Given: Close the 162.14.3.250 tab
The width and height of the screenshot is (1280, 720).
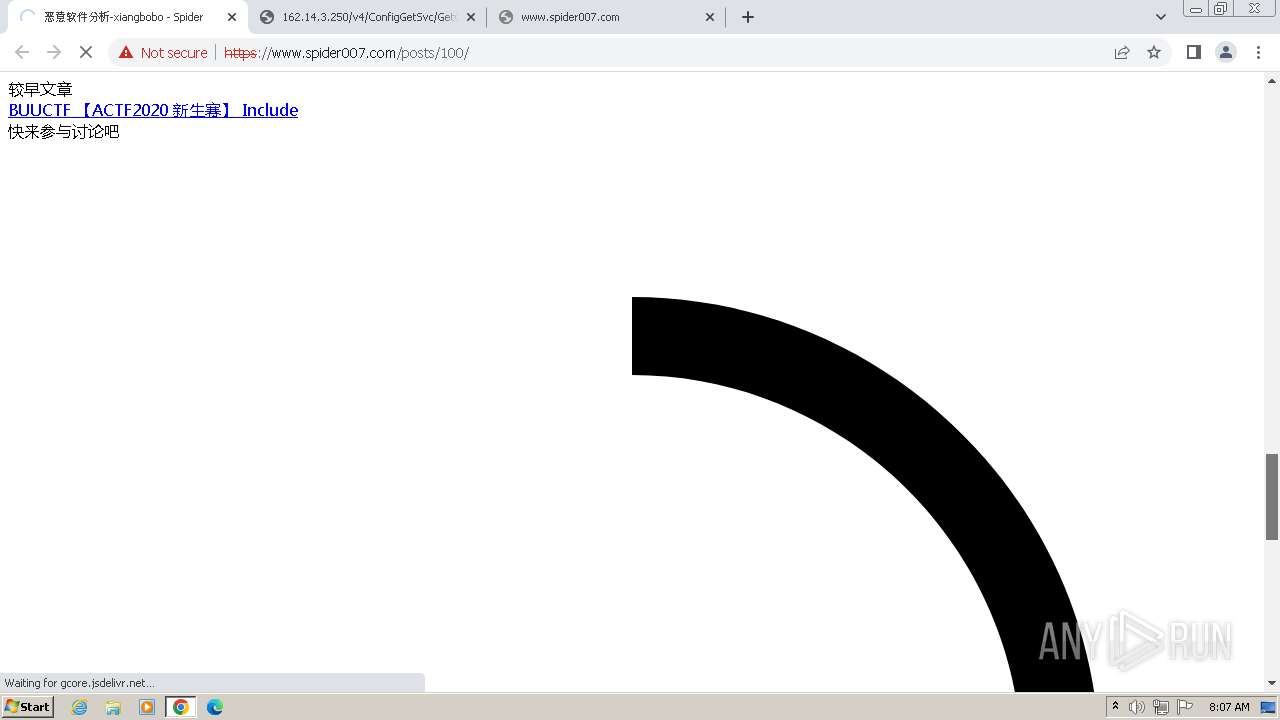Looking at the screenshot, I should coord(471,17).
